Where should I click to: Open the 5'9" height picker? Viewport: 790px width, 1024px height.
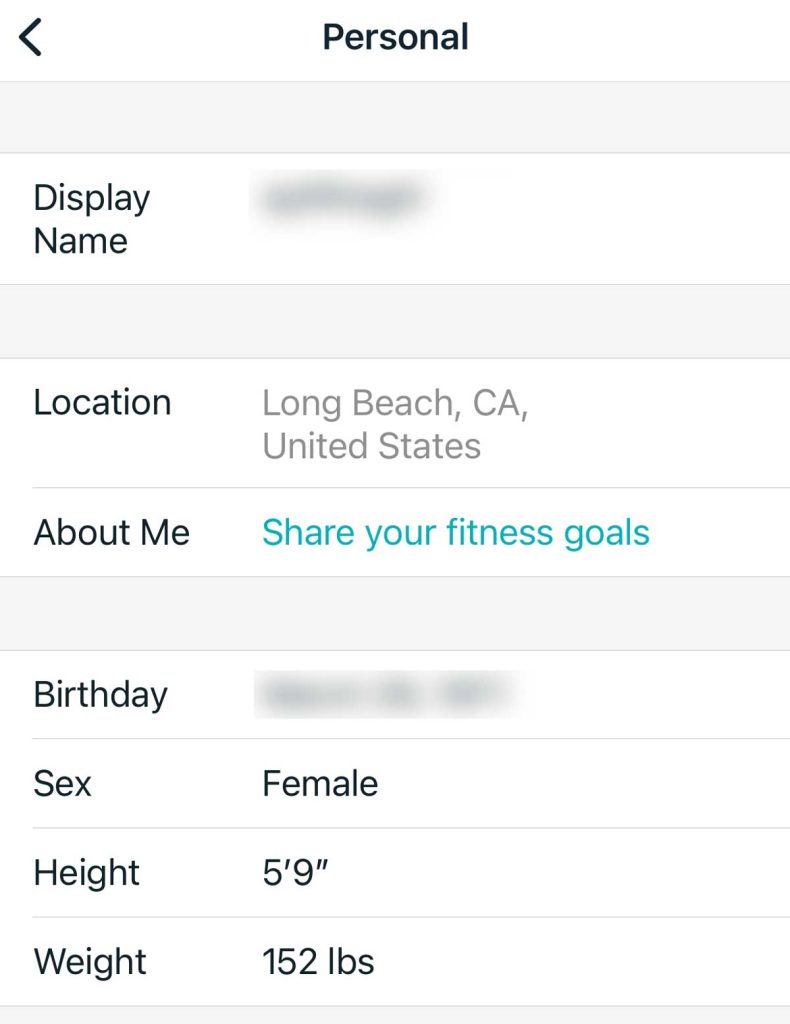[296, 872]
